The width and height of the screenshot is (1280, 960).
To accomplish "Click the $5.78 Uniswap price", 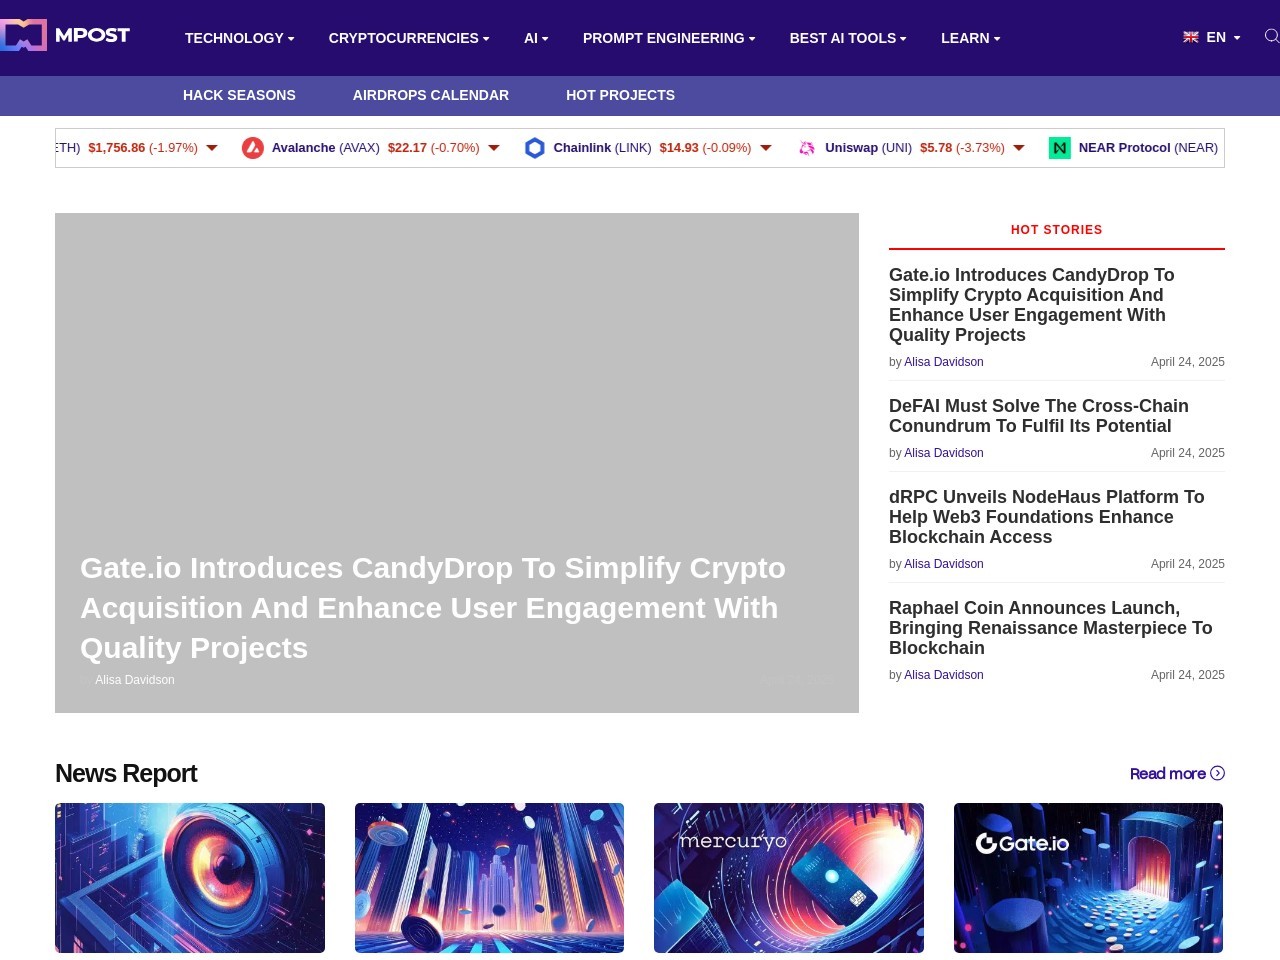I will 936,148.
